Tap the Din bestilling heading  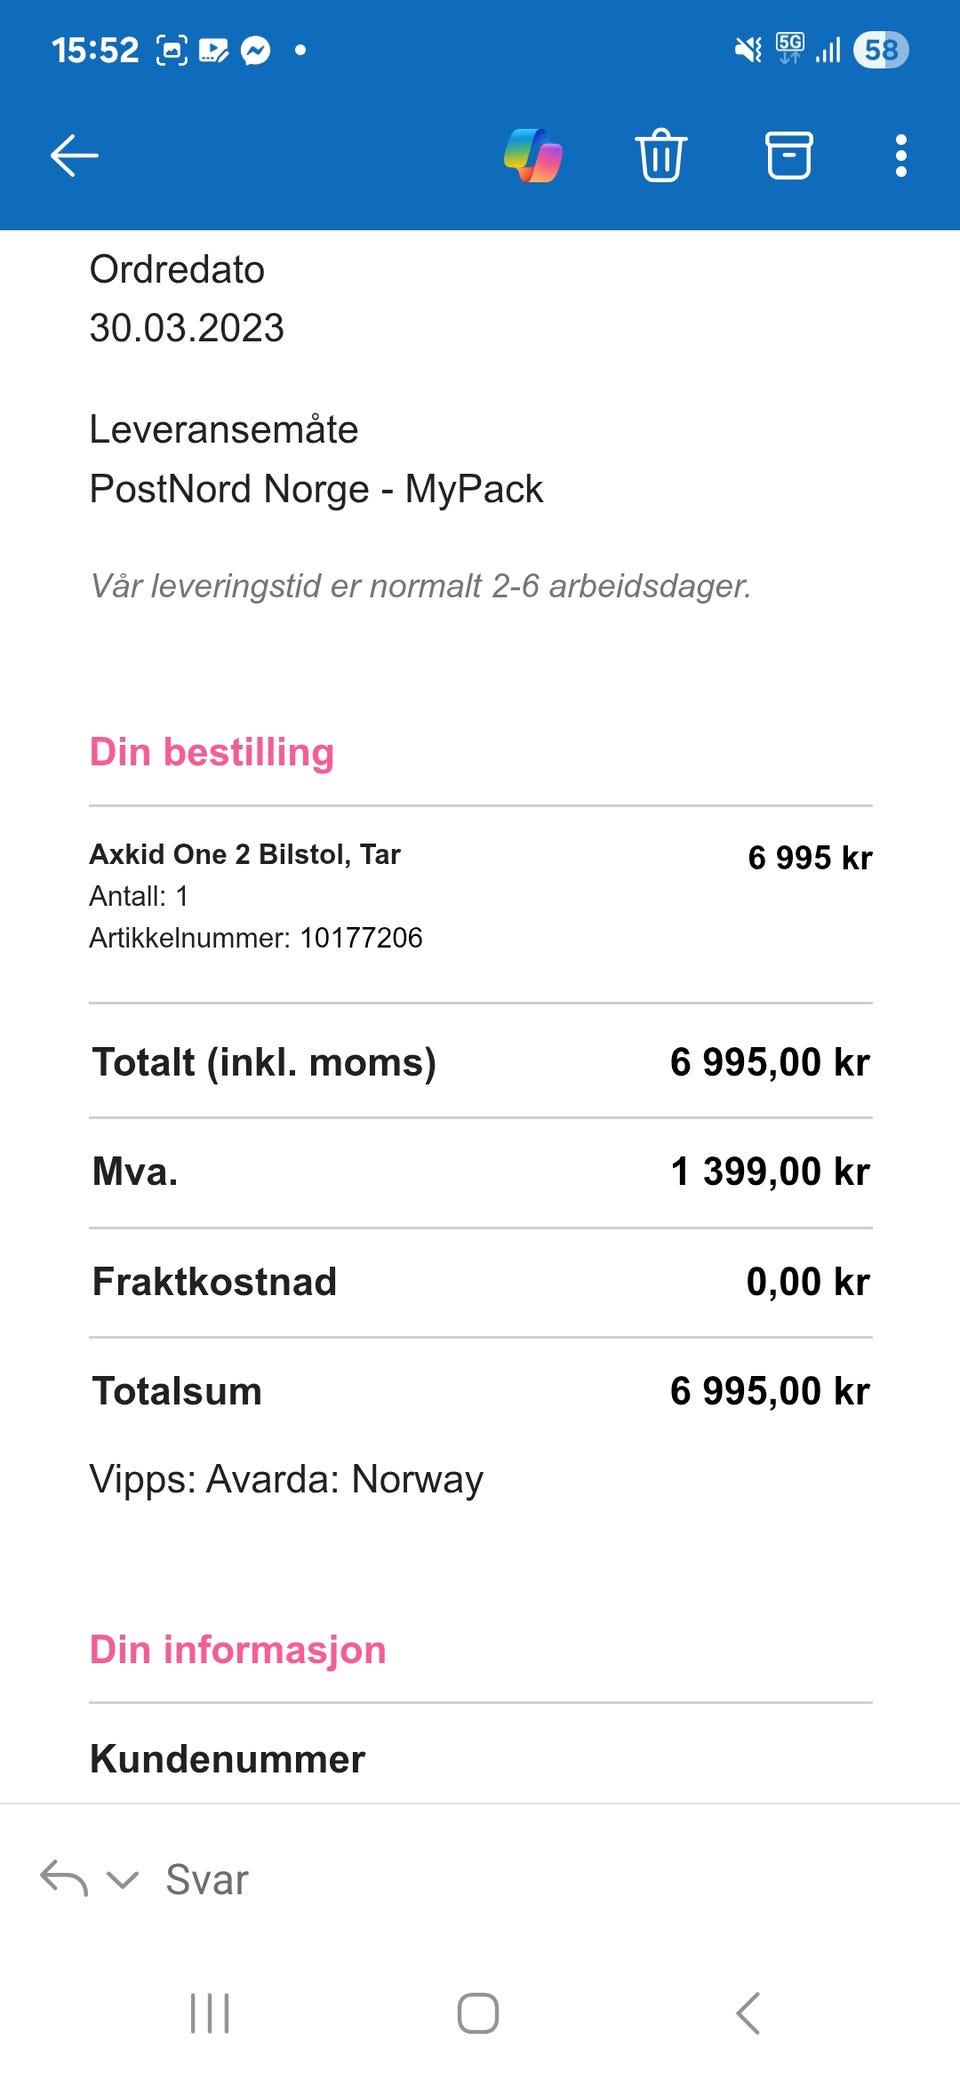coord(212,752)
